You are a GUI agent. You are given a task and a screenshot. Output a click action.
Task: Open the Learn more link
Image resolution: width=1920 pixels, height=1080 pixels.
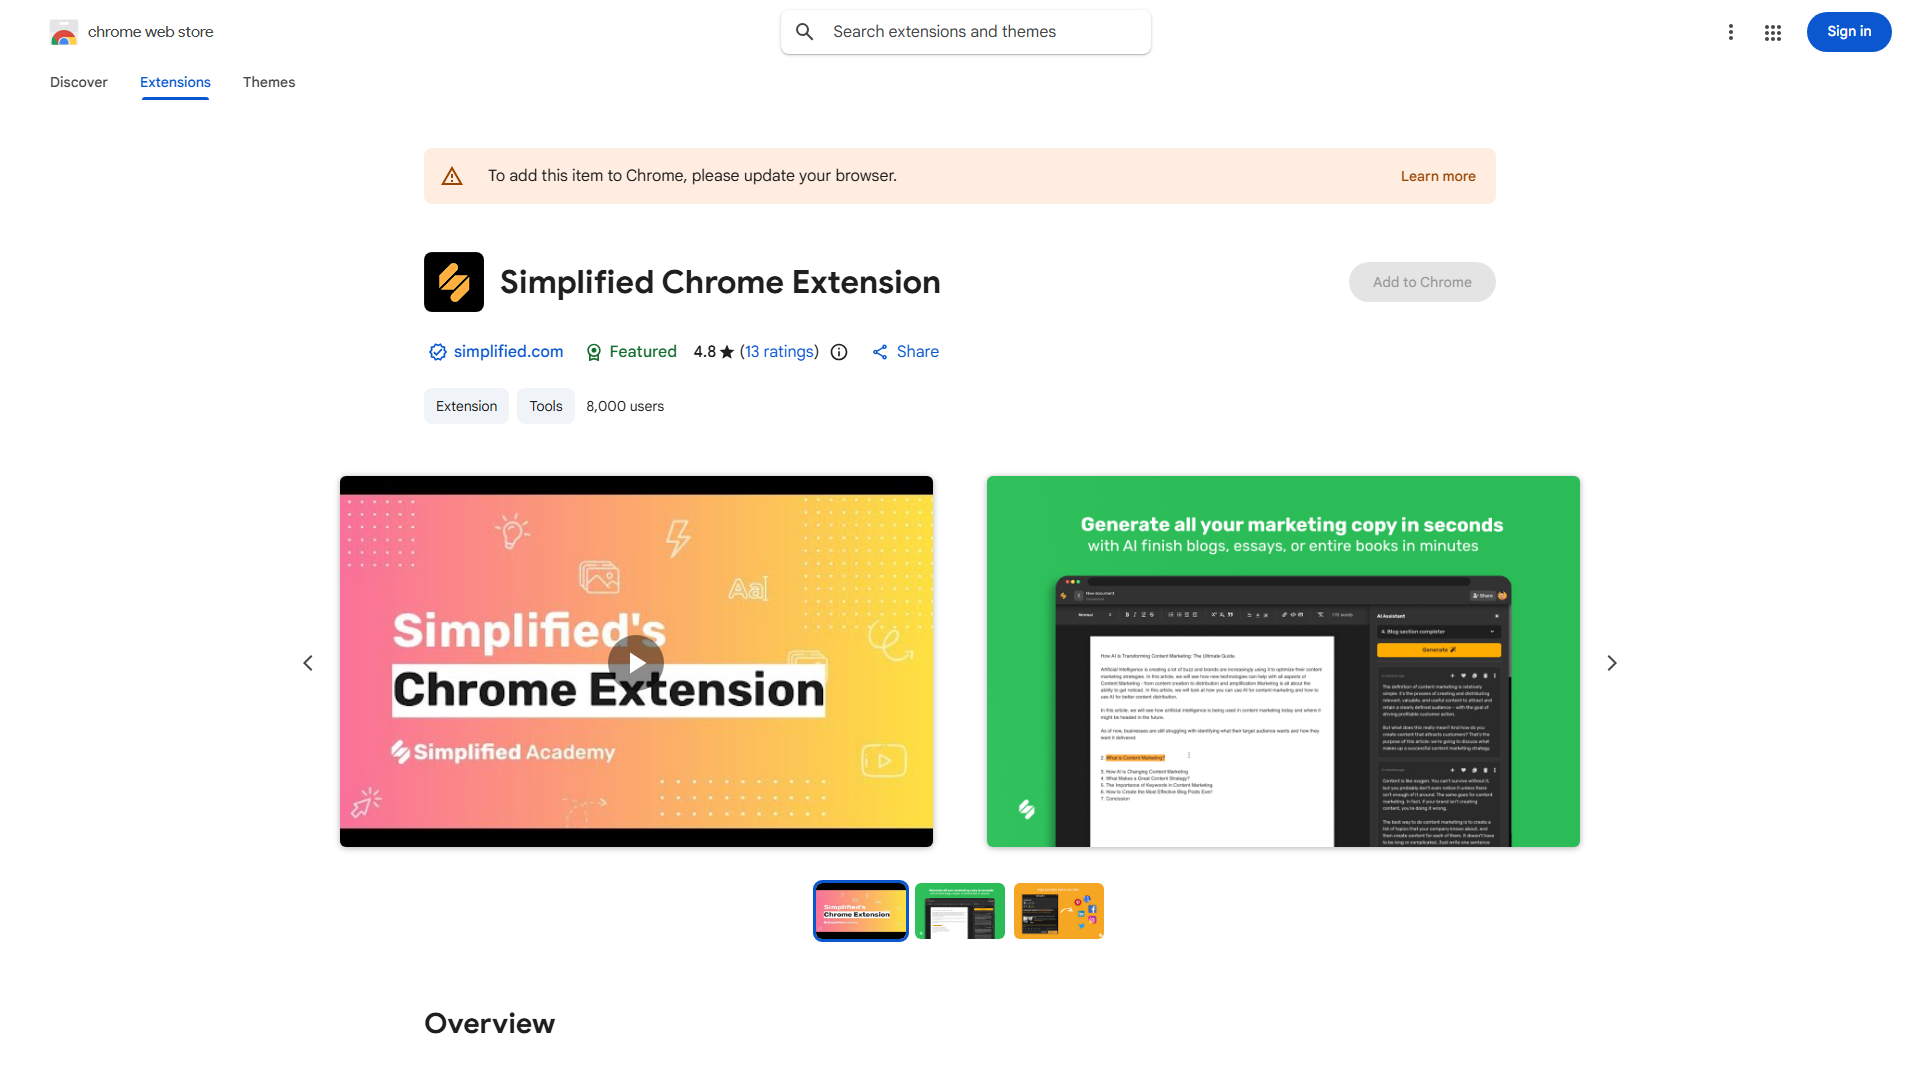(x=1437, y=176)
